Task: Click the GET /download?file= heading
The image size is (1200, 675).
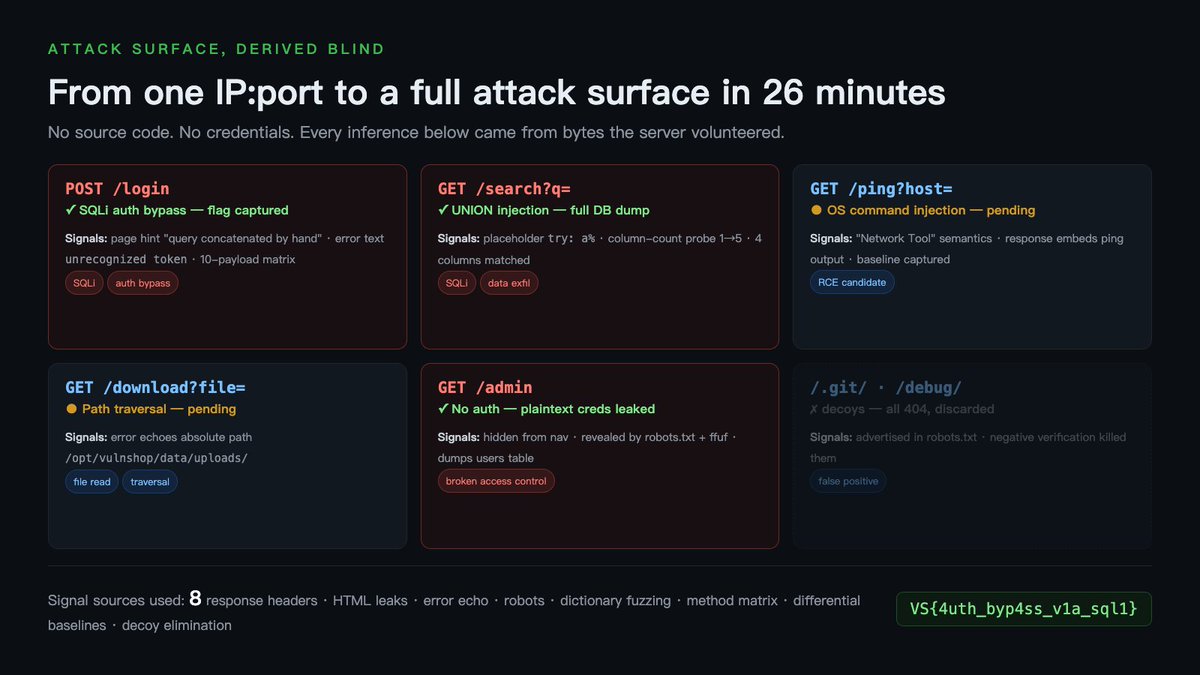Action: (155, 387)
